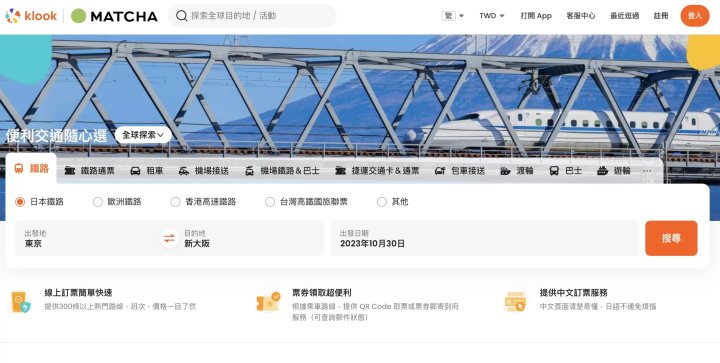Focus the 探索全球目的地 / 活動 search box
The image size is (720, 363).
coord(252,16)
